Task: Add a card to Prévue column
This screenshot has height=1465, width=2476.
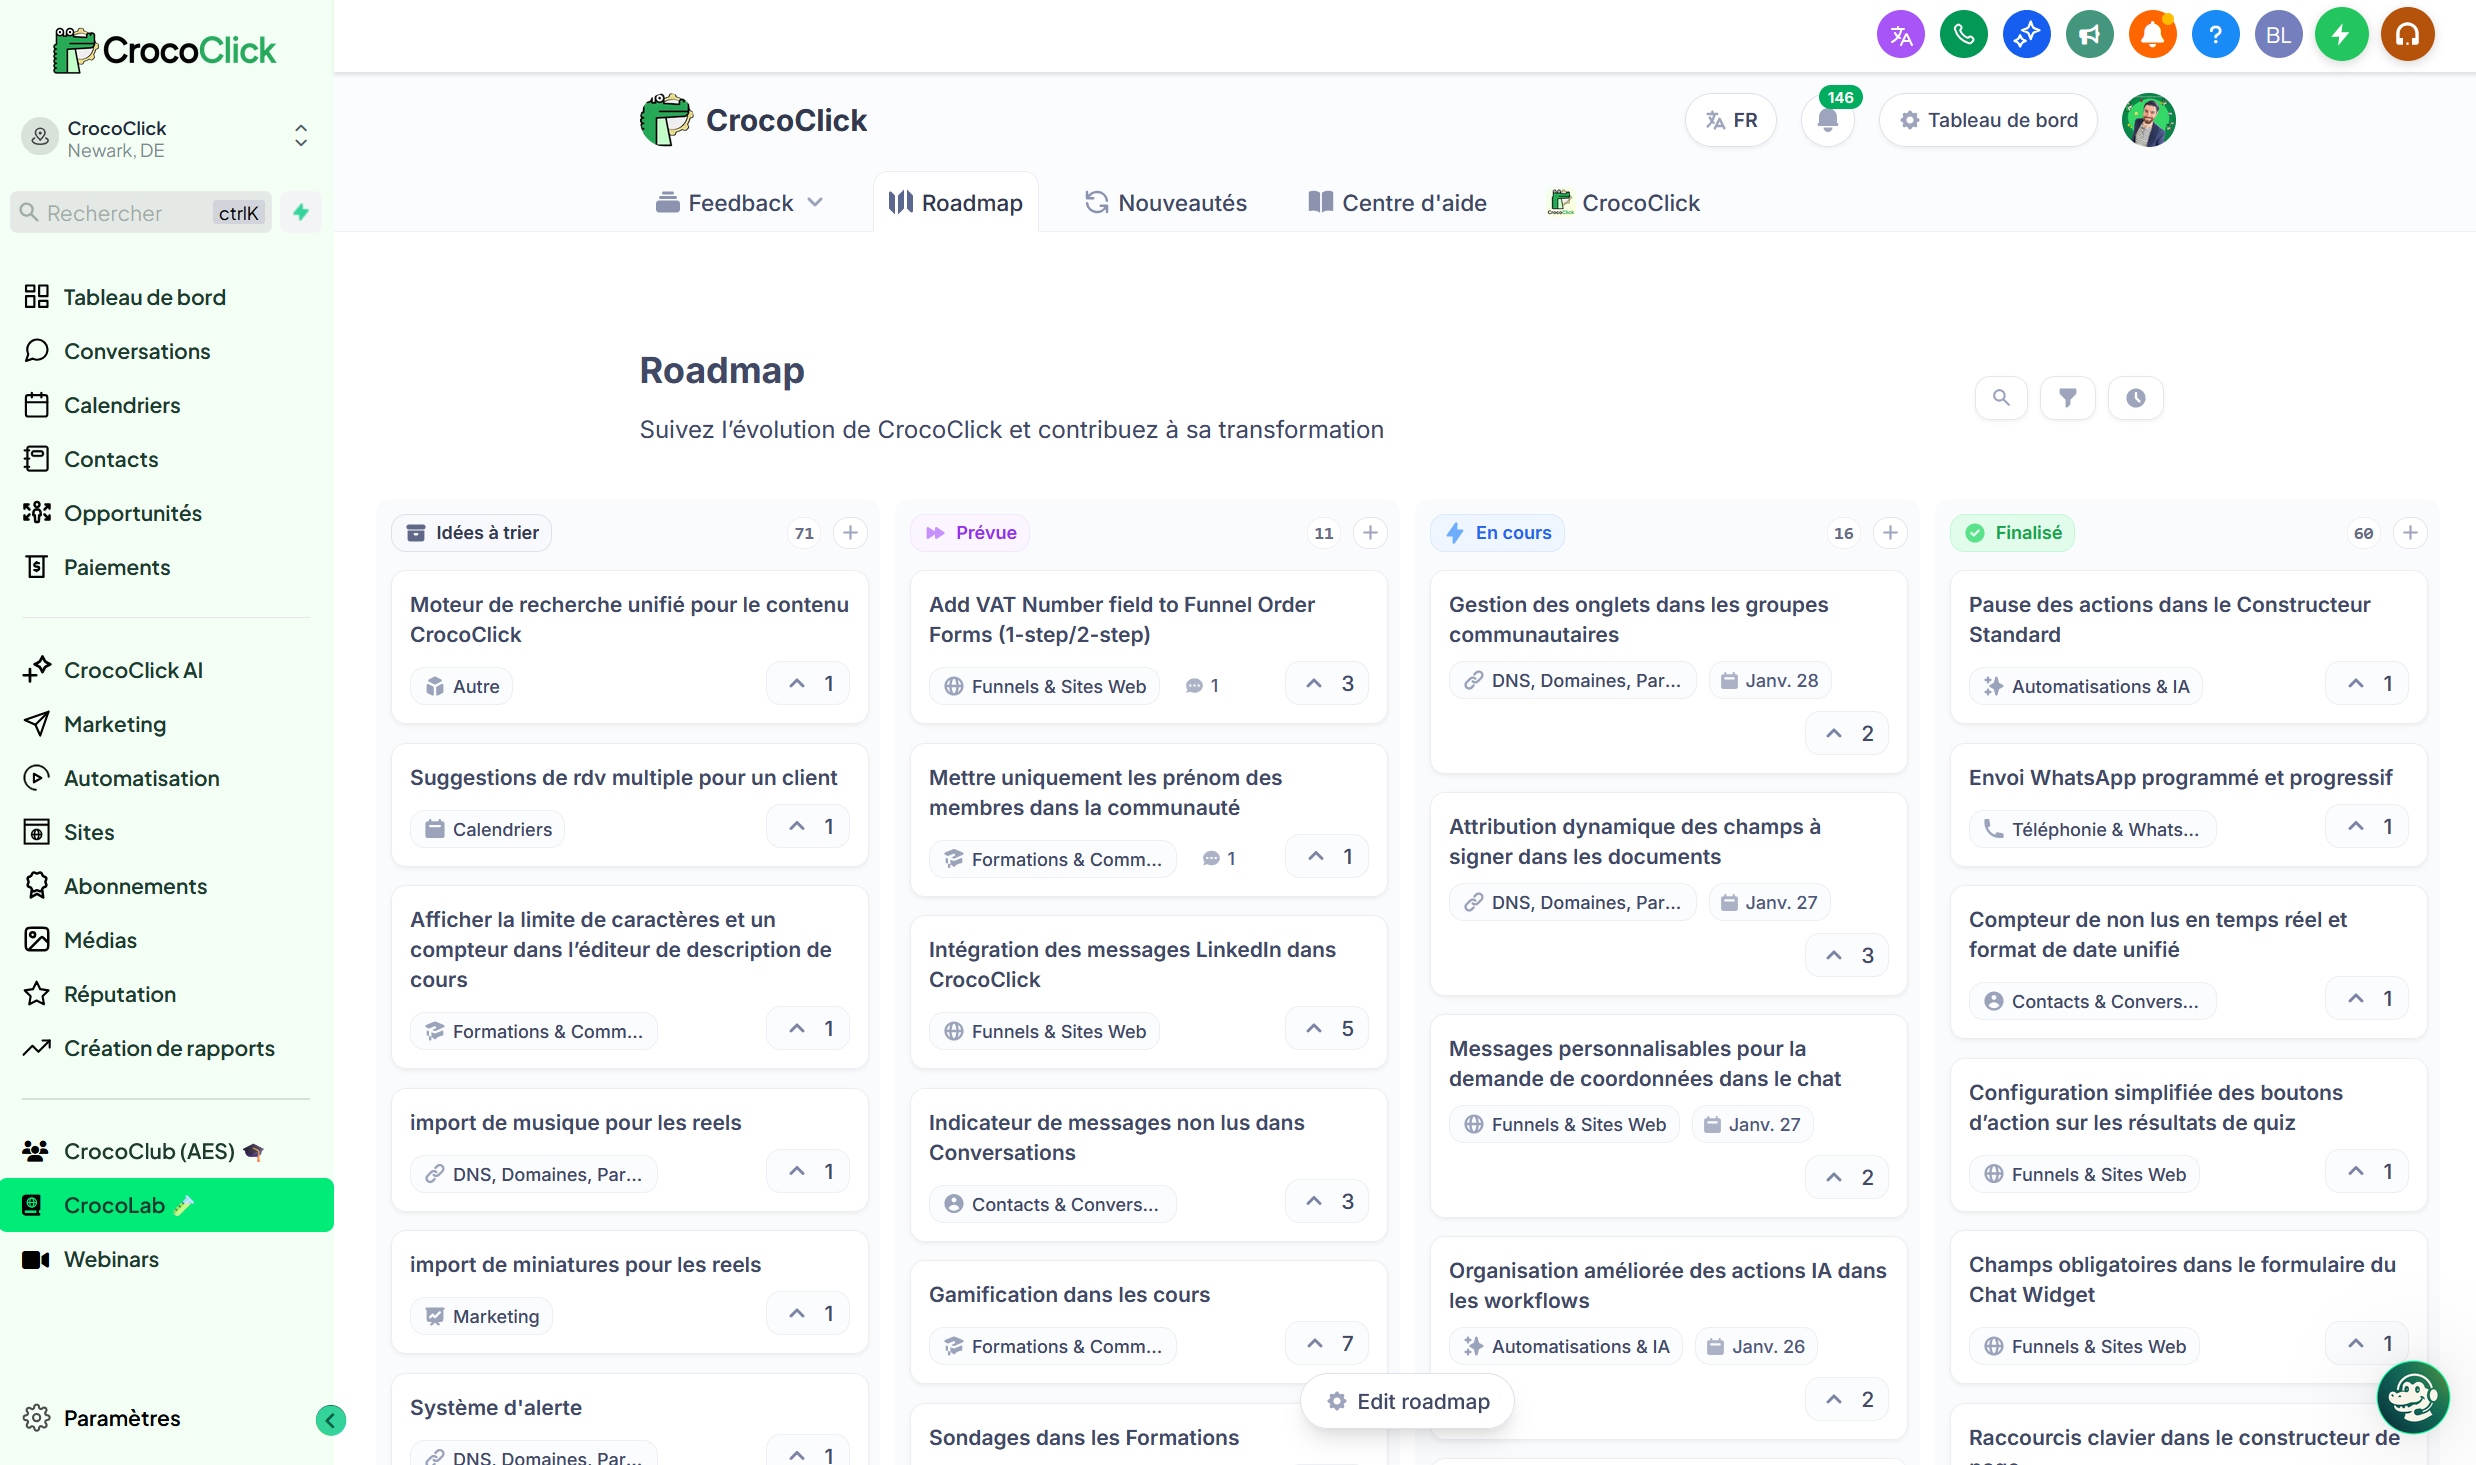Action: pos(1370,533)
